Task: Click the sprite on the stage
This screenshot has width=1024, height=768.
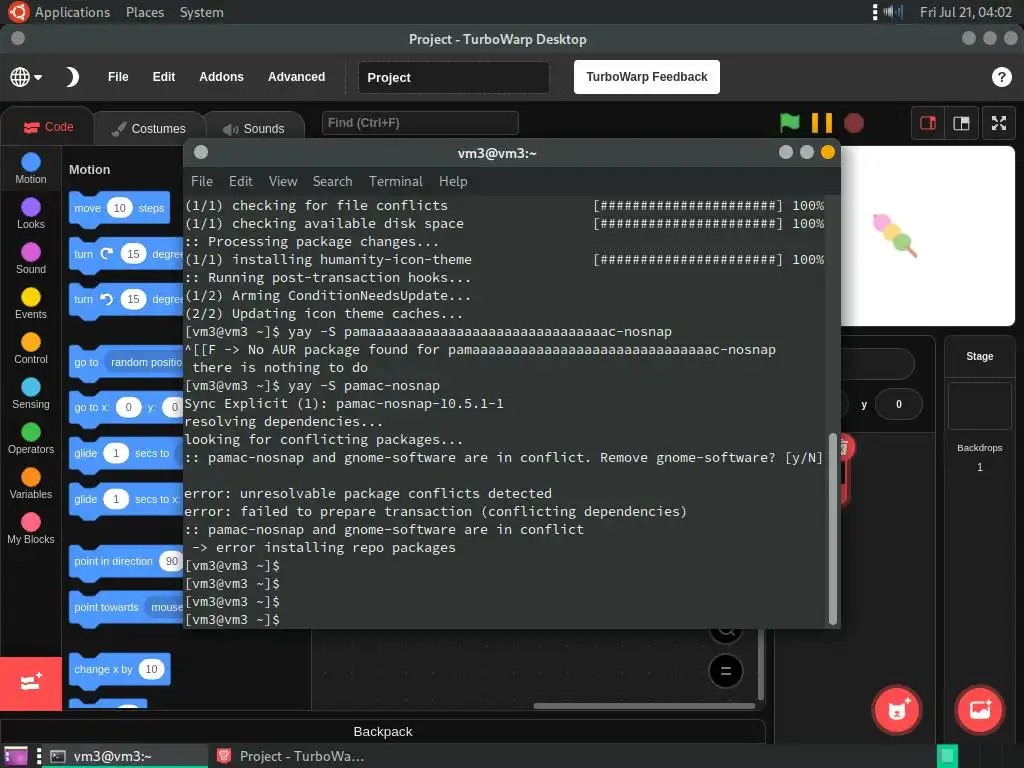Action: 895,235
